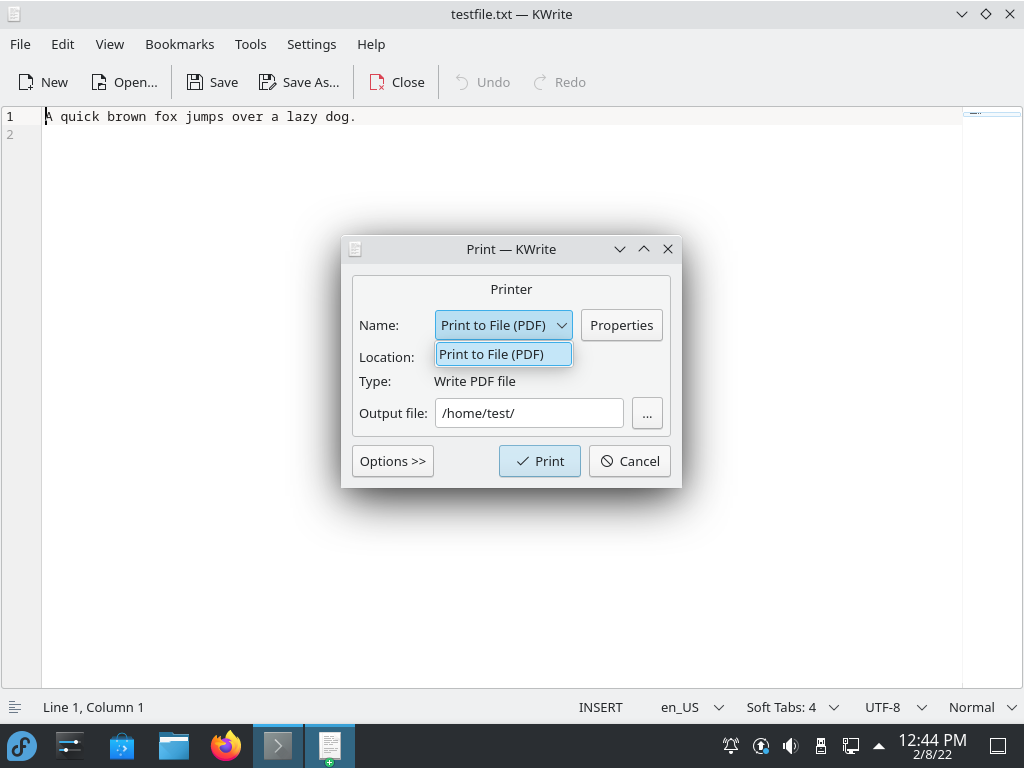Open the Dolphin file manager from the taskbar
Viewport: 1024px width, 768px height.
[174, 746]
